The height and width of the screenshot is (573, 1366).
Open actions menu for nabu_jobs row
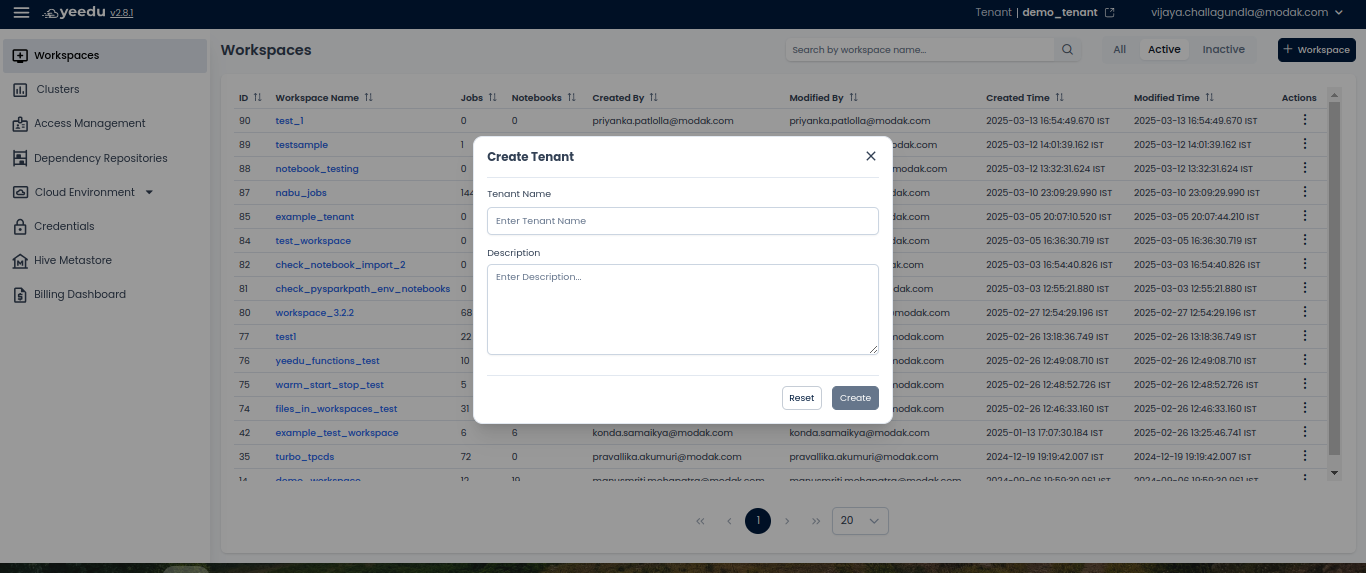(x=1304, y=192)
